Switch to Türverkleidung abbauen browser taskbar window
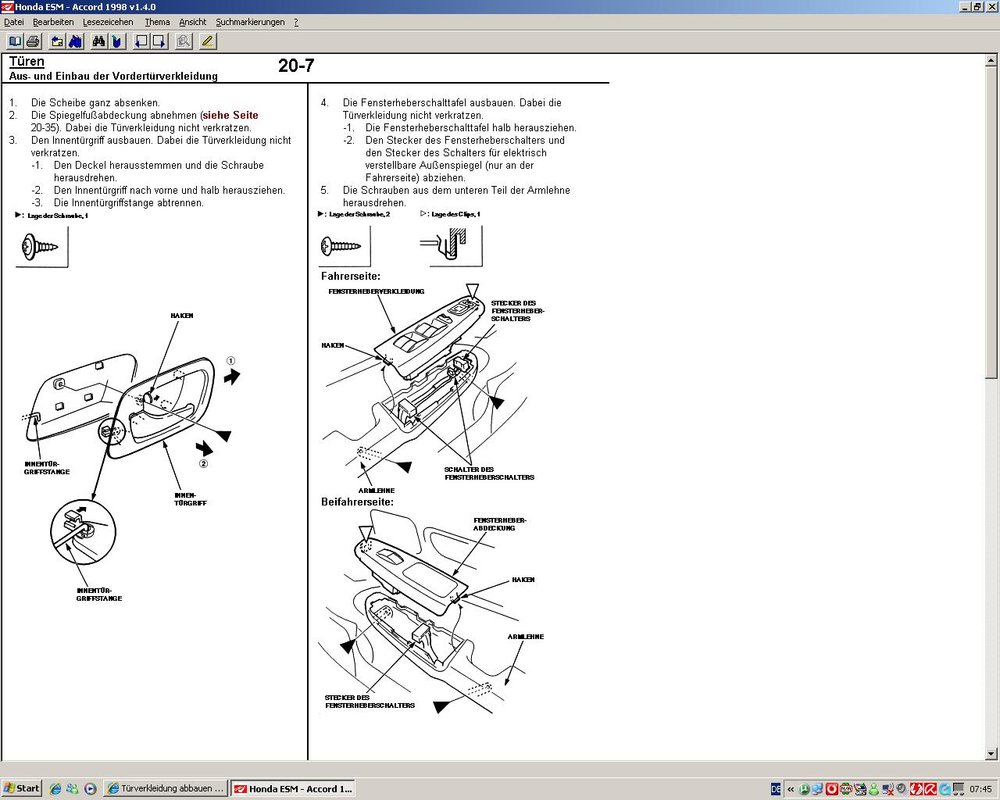 coord(166,788)
